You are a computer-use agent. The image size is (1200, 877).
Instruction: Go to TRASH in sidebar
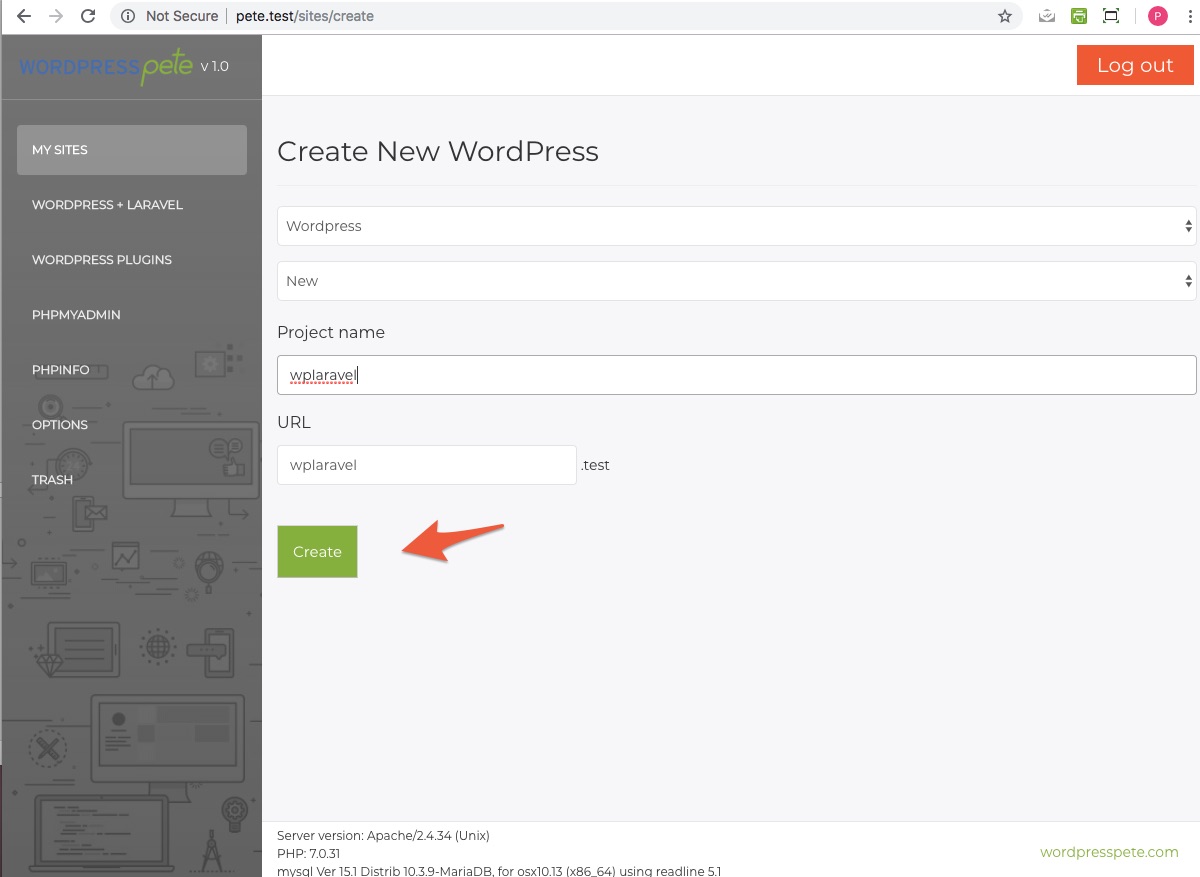52,480
